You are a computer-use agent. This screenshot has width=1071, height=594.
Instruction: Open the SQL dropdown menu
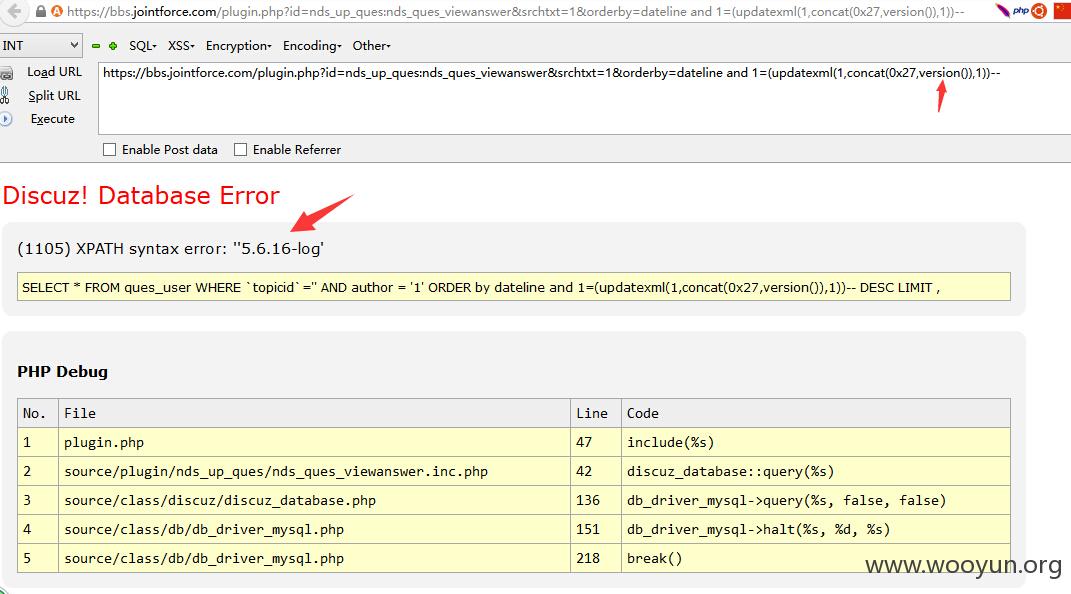click(x=143, y=46)
